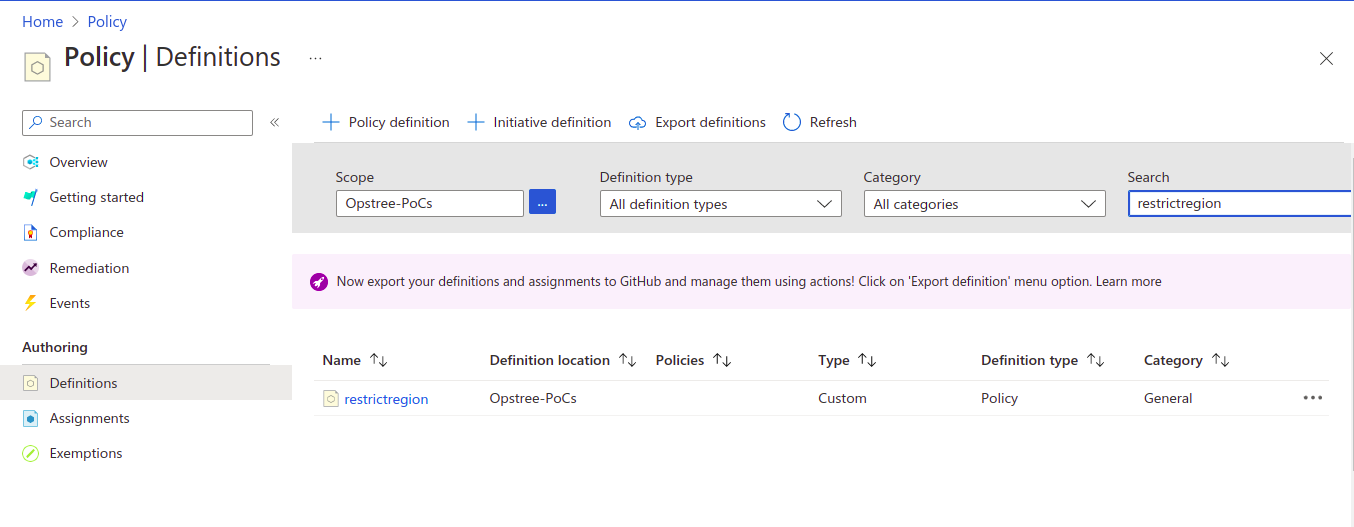This screenshot has width=1354, height=527.
Task: Go to Assignments in Authoring section
Action: click(x=89, y=418)
